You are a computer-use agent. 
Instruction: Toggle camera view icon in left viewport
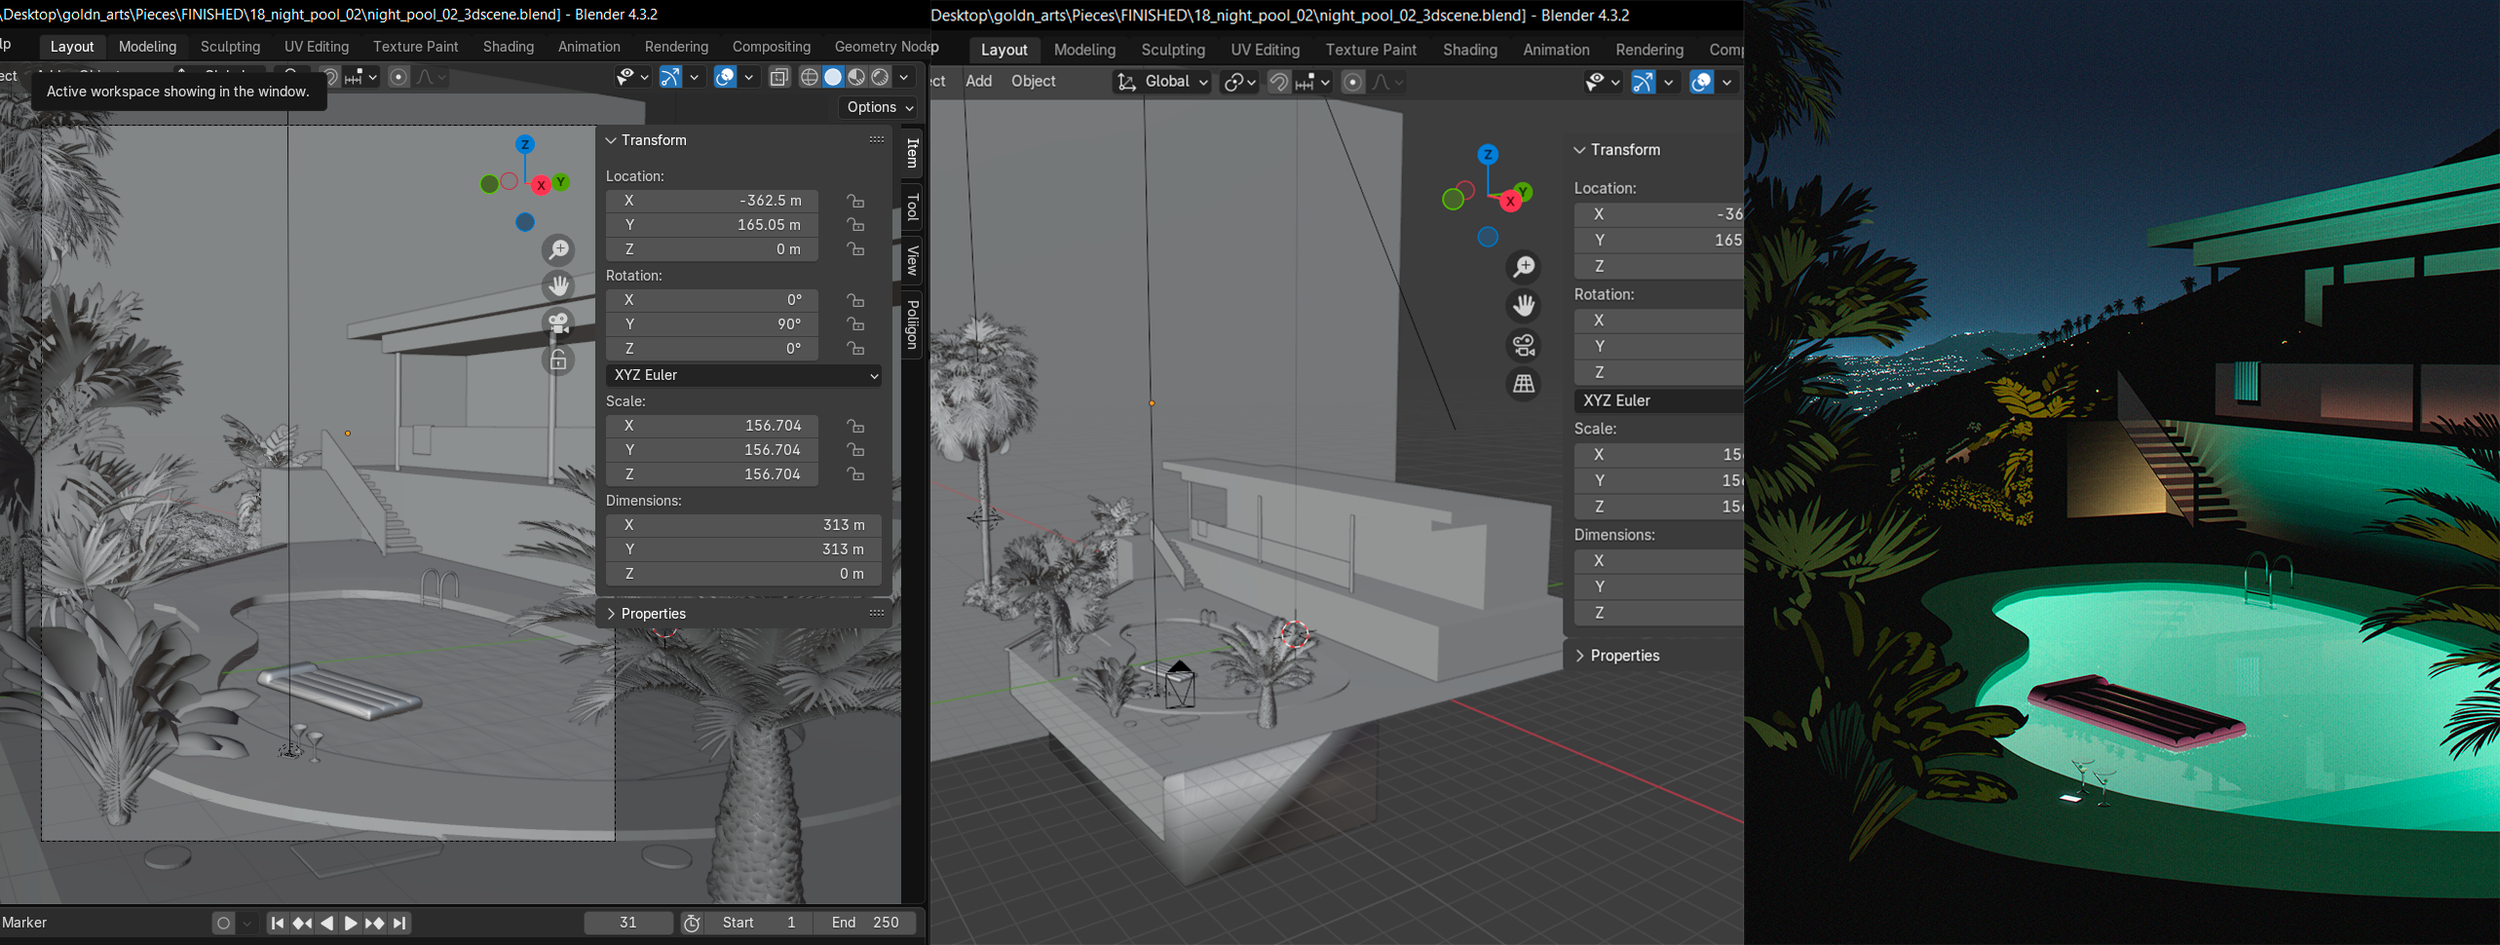click(559, 323)
